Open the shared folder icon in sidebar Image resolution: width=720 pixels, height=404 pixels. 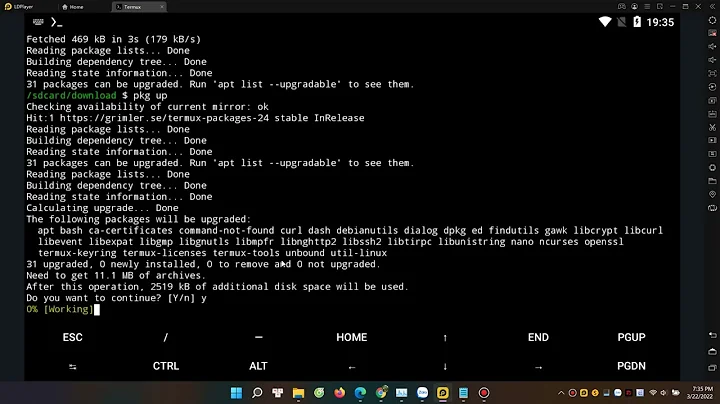coord(712,181)
